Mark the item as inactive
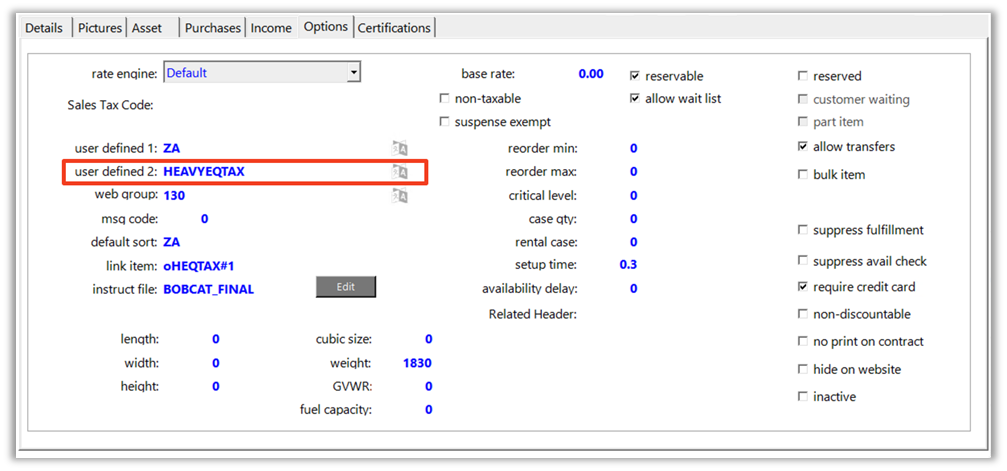 coord(802,397)
